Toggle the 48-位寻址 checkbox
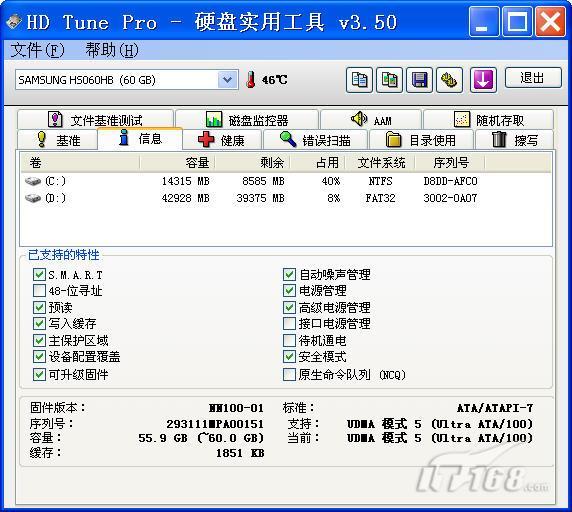Viewport: 572px width, 512px height. pyautogui.click(x=39, y=291)
